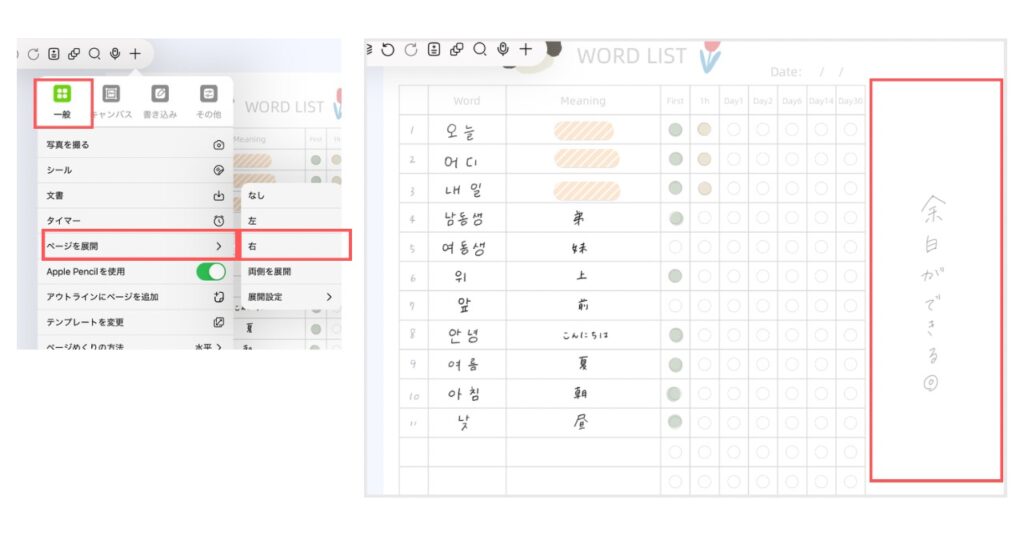The height and width of the screenshot is (536, 1024).
Task: Switch to the キャンバス tab
Action: (112, 101)
